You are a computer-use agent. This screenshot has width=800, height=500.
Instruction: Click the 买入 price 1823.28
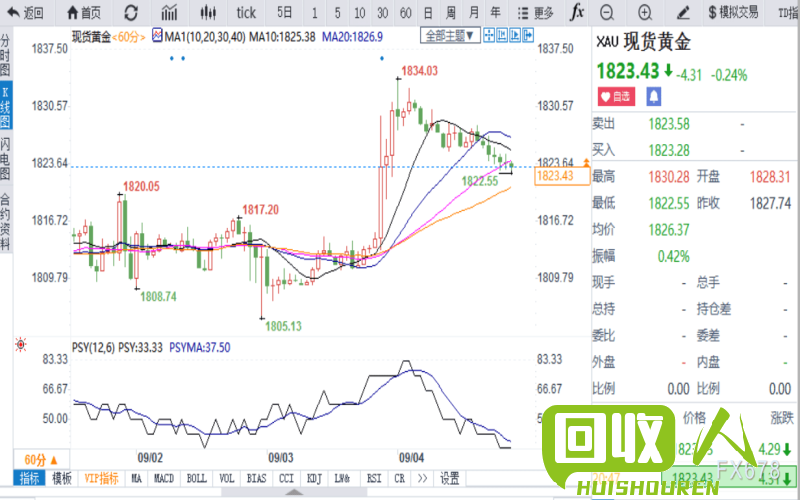(x=668, y=151)
